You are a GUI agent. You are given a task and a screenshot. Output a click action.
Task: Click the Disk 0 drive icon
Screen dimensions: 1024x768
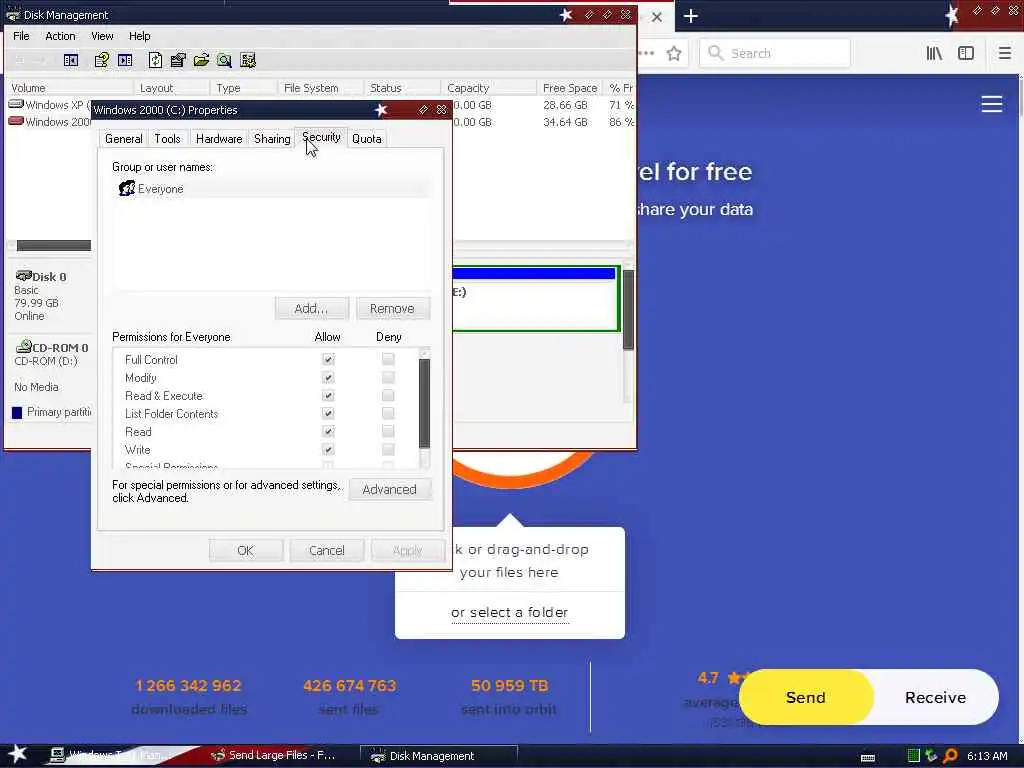point(24,276)
